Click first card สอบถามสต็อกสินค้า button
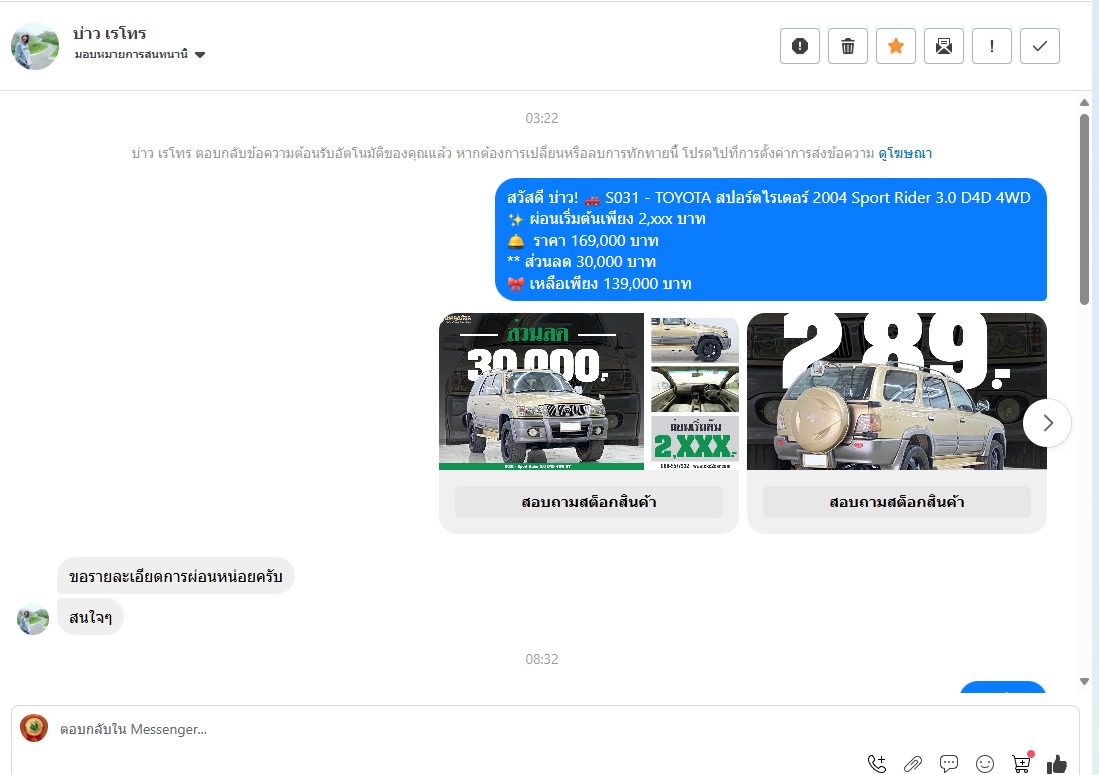 pos(589,502)
